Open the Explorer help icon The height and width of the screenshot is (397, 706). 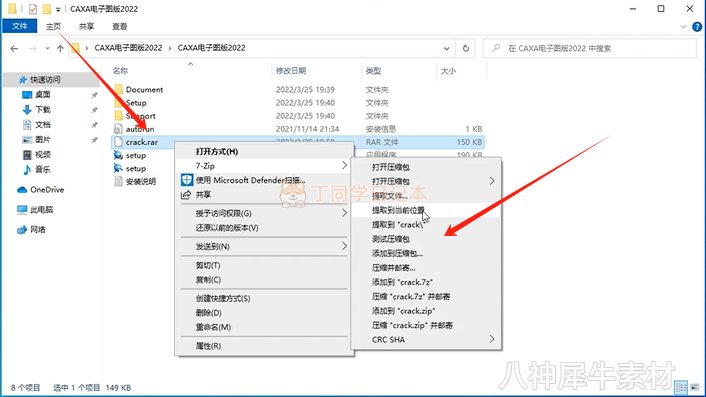click(697, 27)
